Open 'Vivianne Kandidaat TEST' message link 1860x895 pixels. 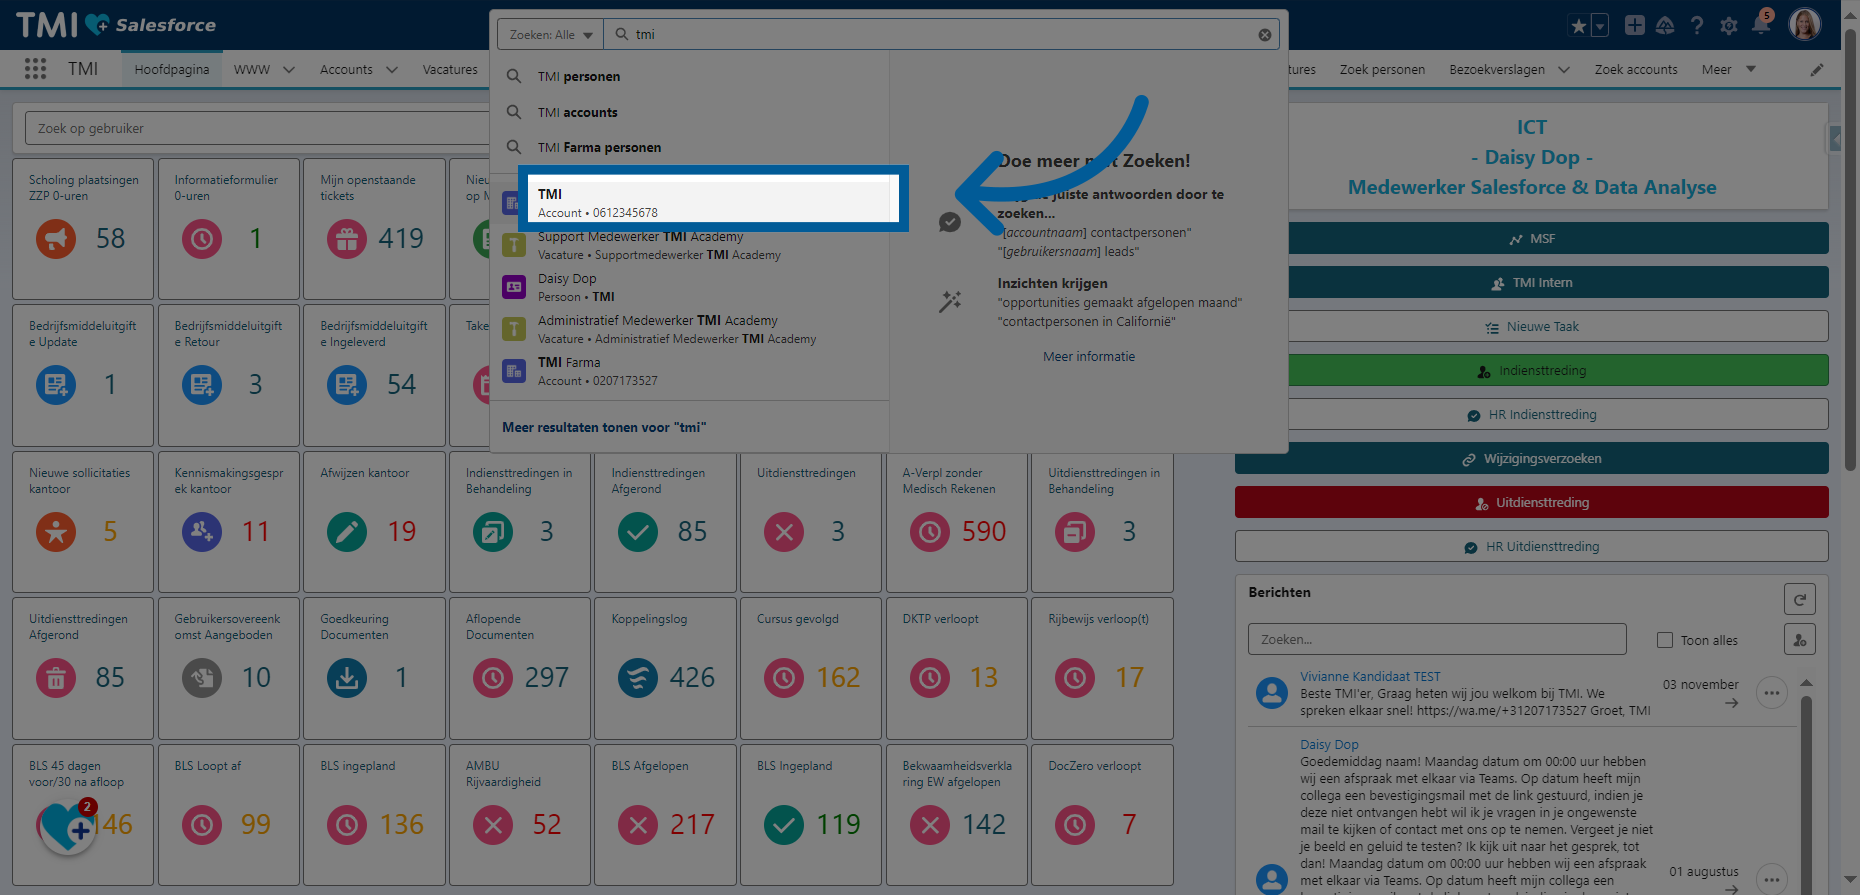click(1370, 677)
